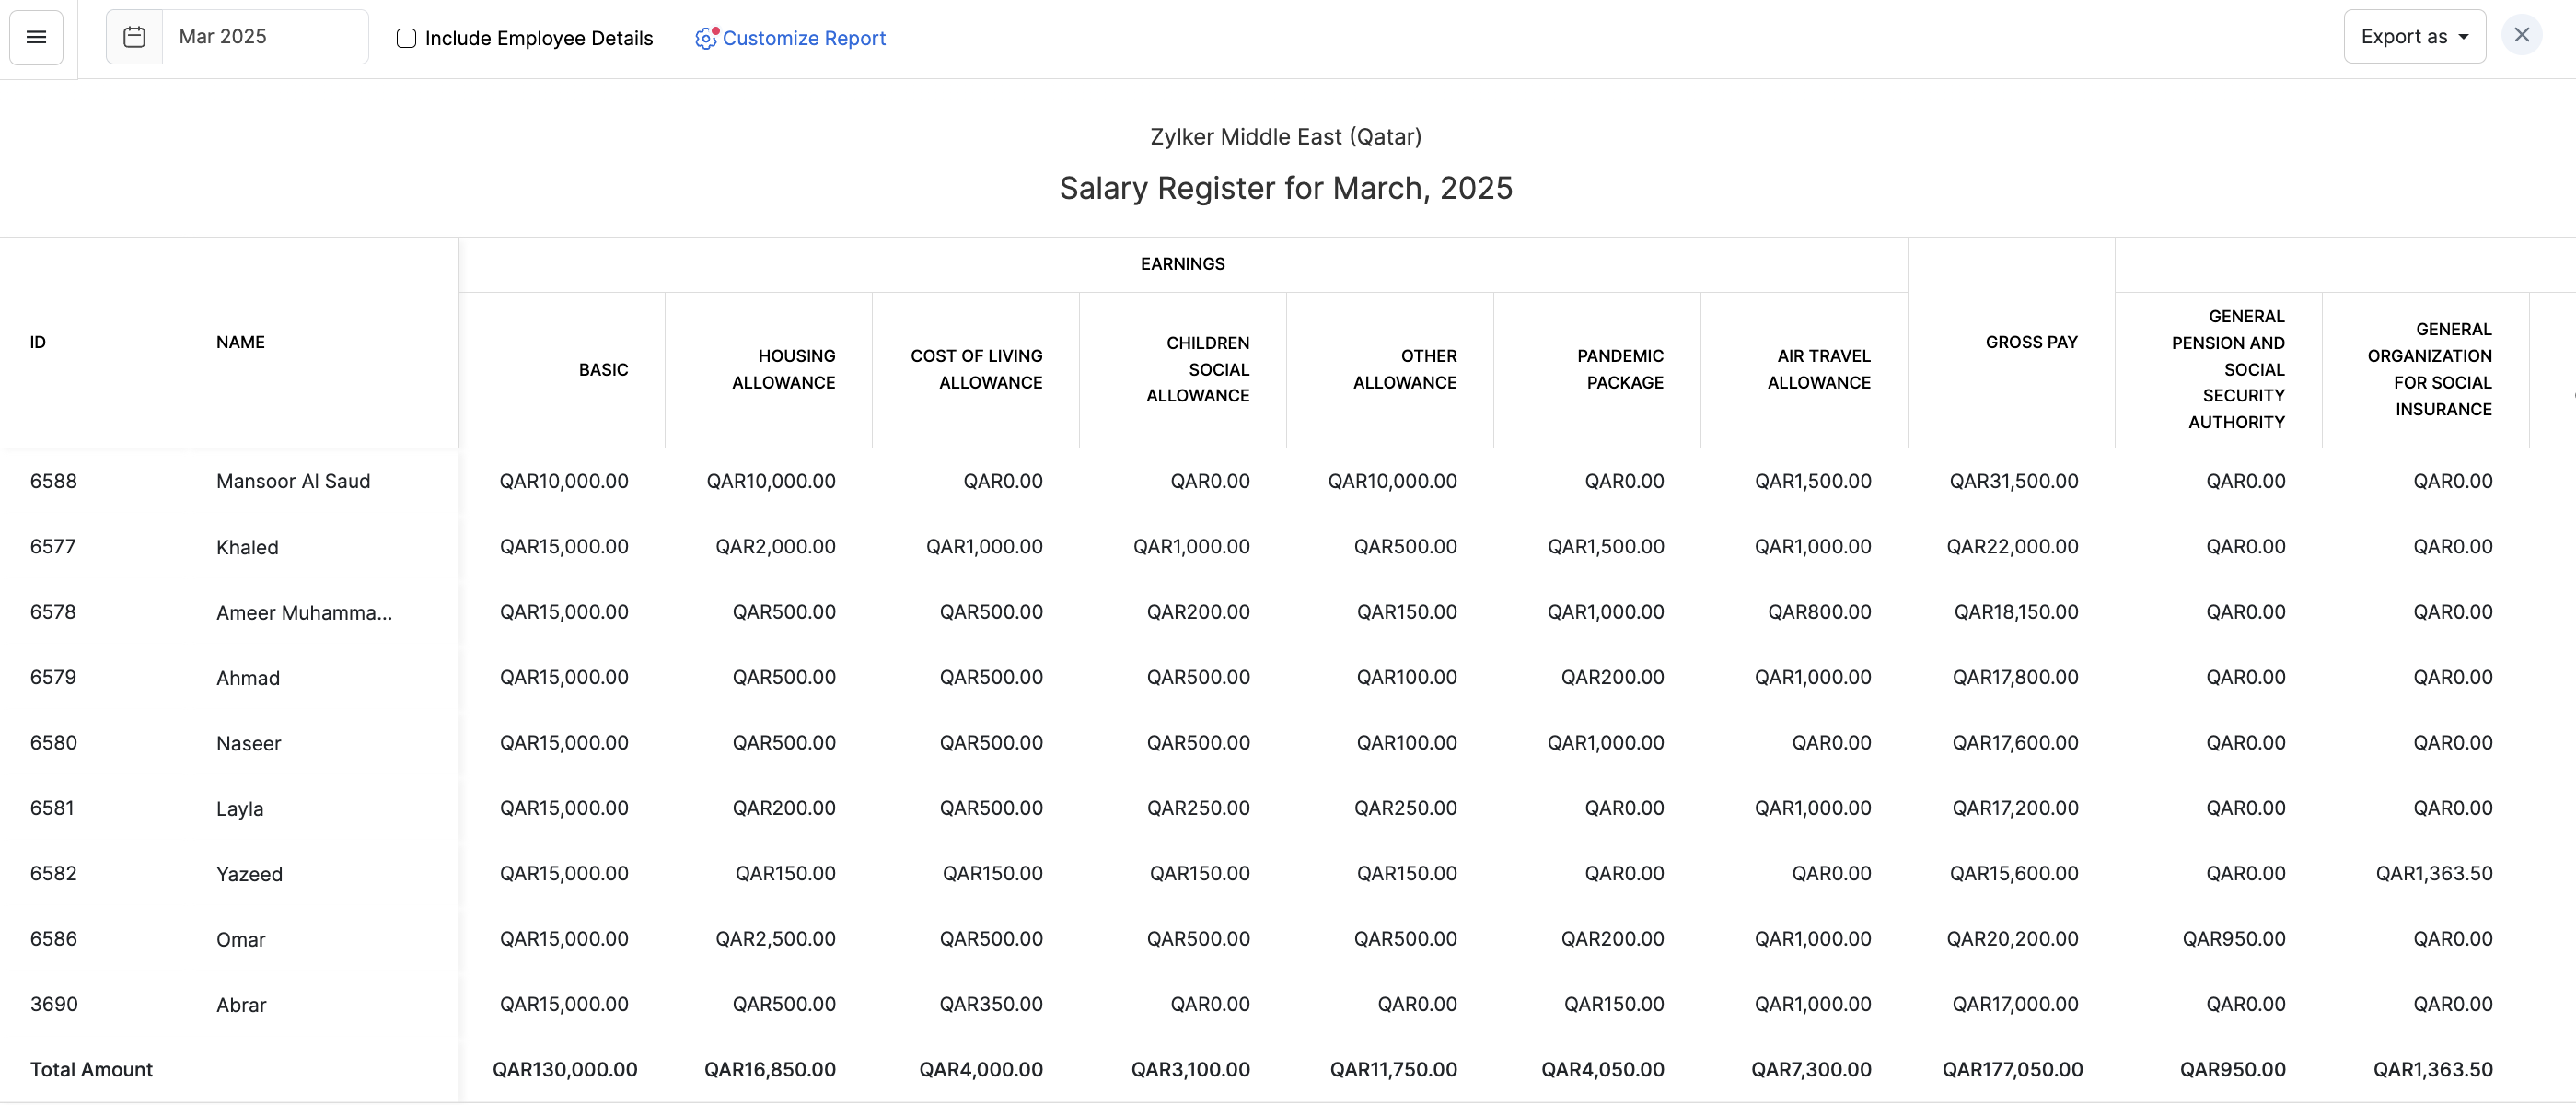Click the Basic column header
2576x1105 pixels.
click(x=603, y=370)
